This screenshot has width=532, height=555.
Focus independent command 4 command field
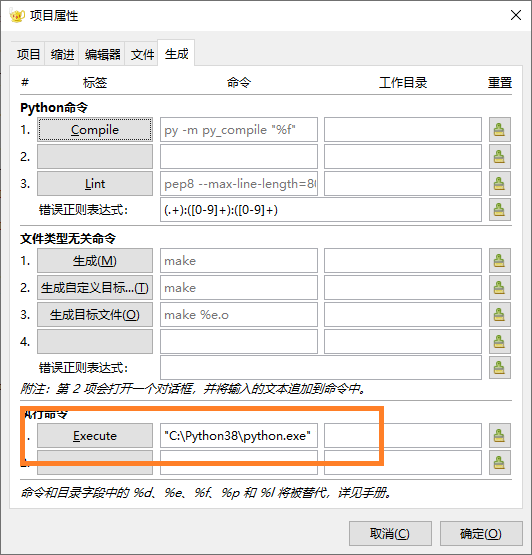coord(239,341)
